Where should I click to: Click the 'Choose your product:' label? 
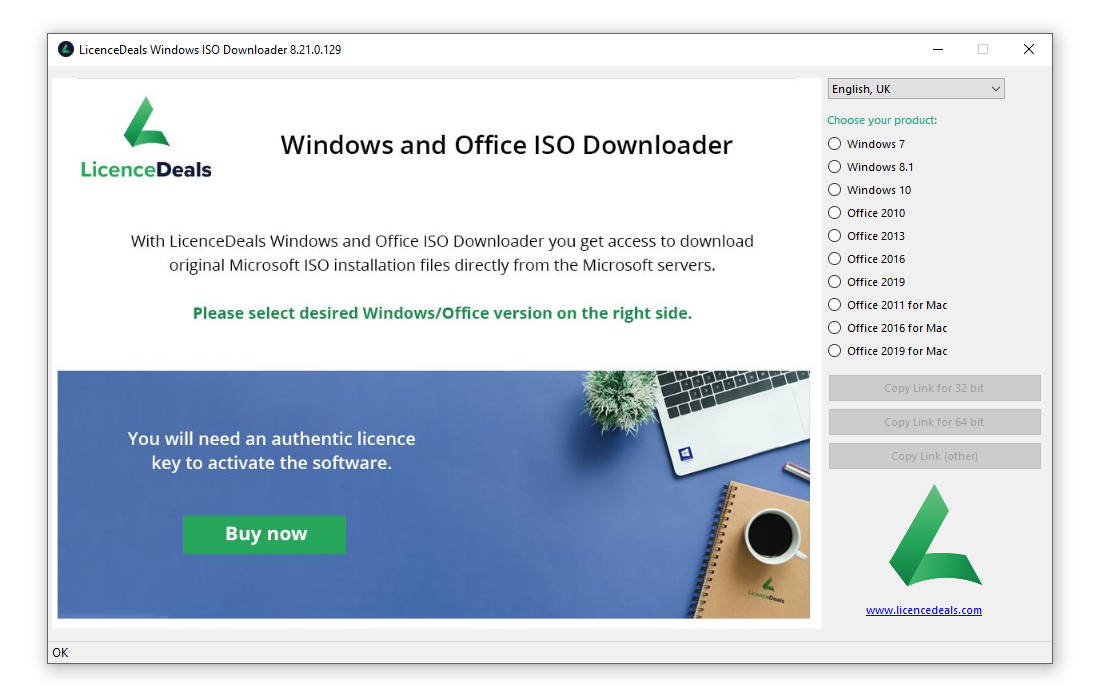tap(882, 120)
